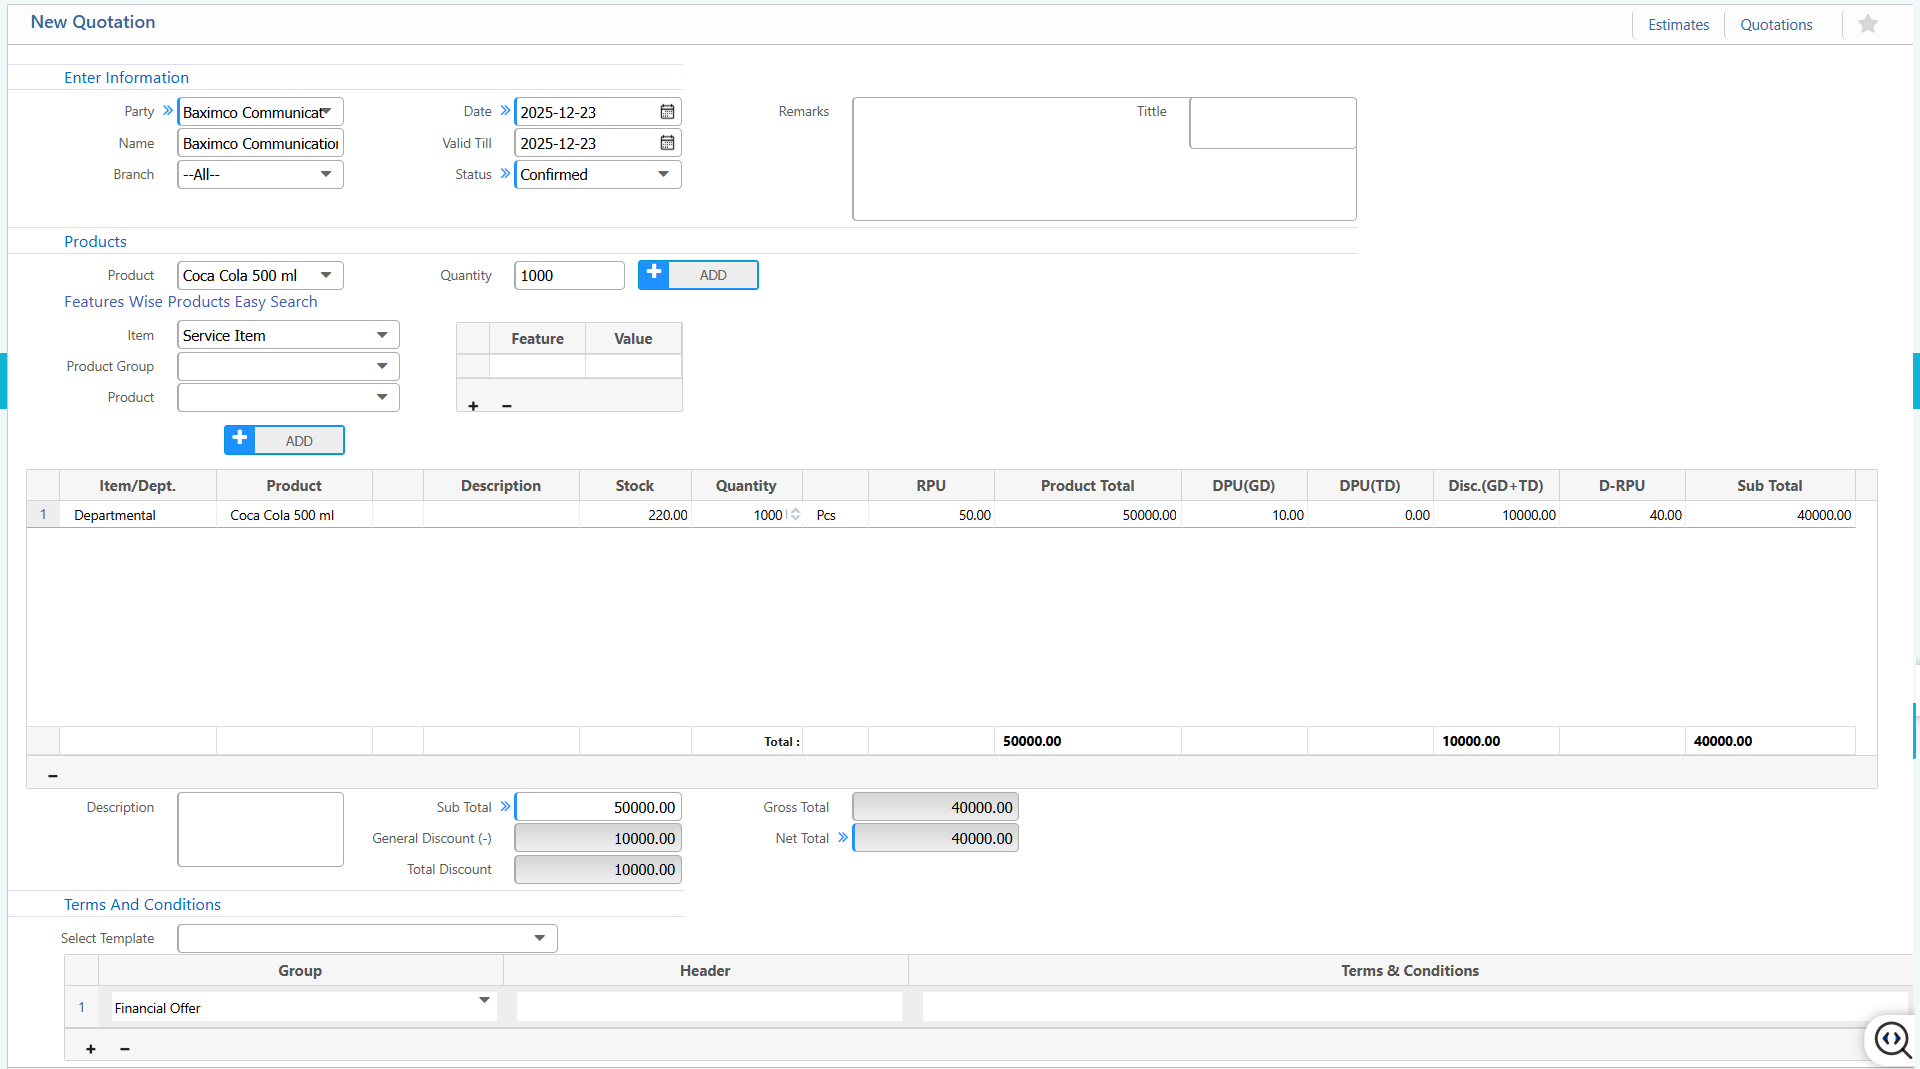Click the favorite star icon
Image resolution: width=1920 pixels, height=1069 pixels.
(1867, 24)
